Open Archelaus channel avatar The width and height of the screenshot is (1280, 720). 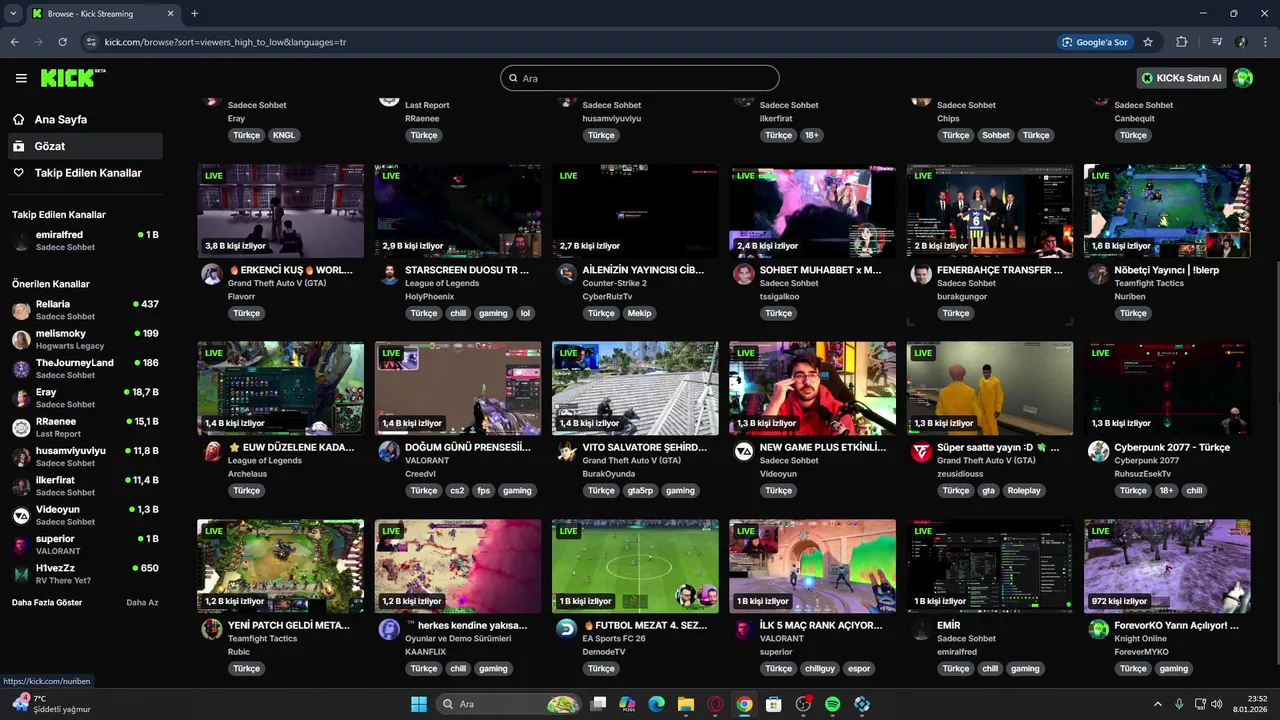pos(211,451)
